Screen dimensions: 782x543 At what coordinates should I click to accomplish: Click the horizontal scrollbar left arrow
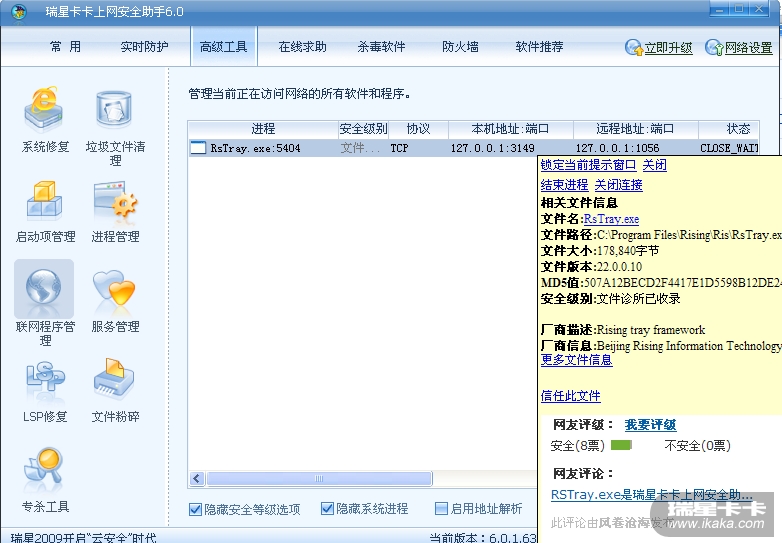click(196, 479)
